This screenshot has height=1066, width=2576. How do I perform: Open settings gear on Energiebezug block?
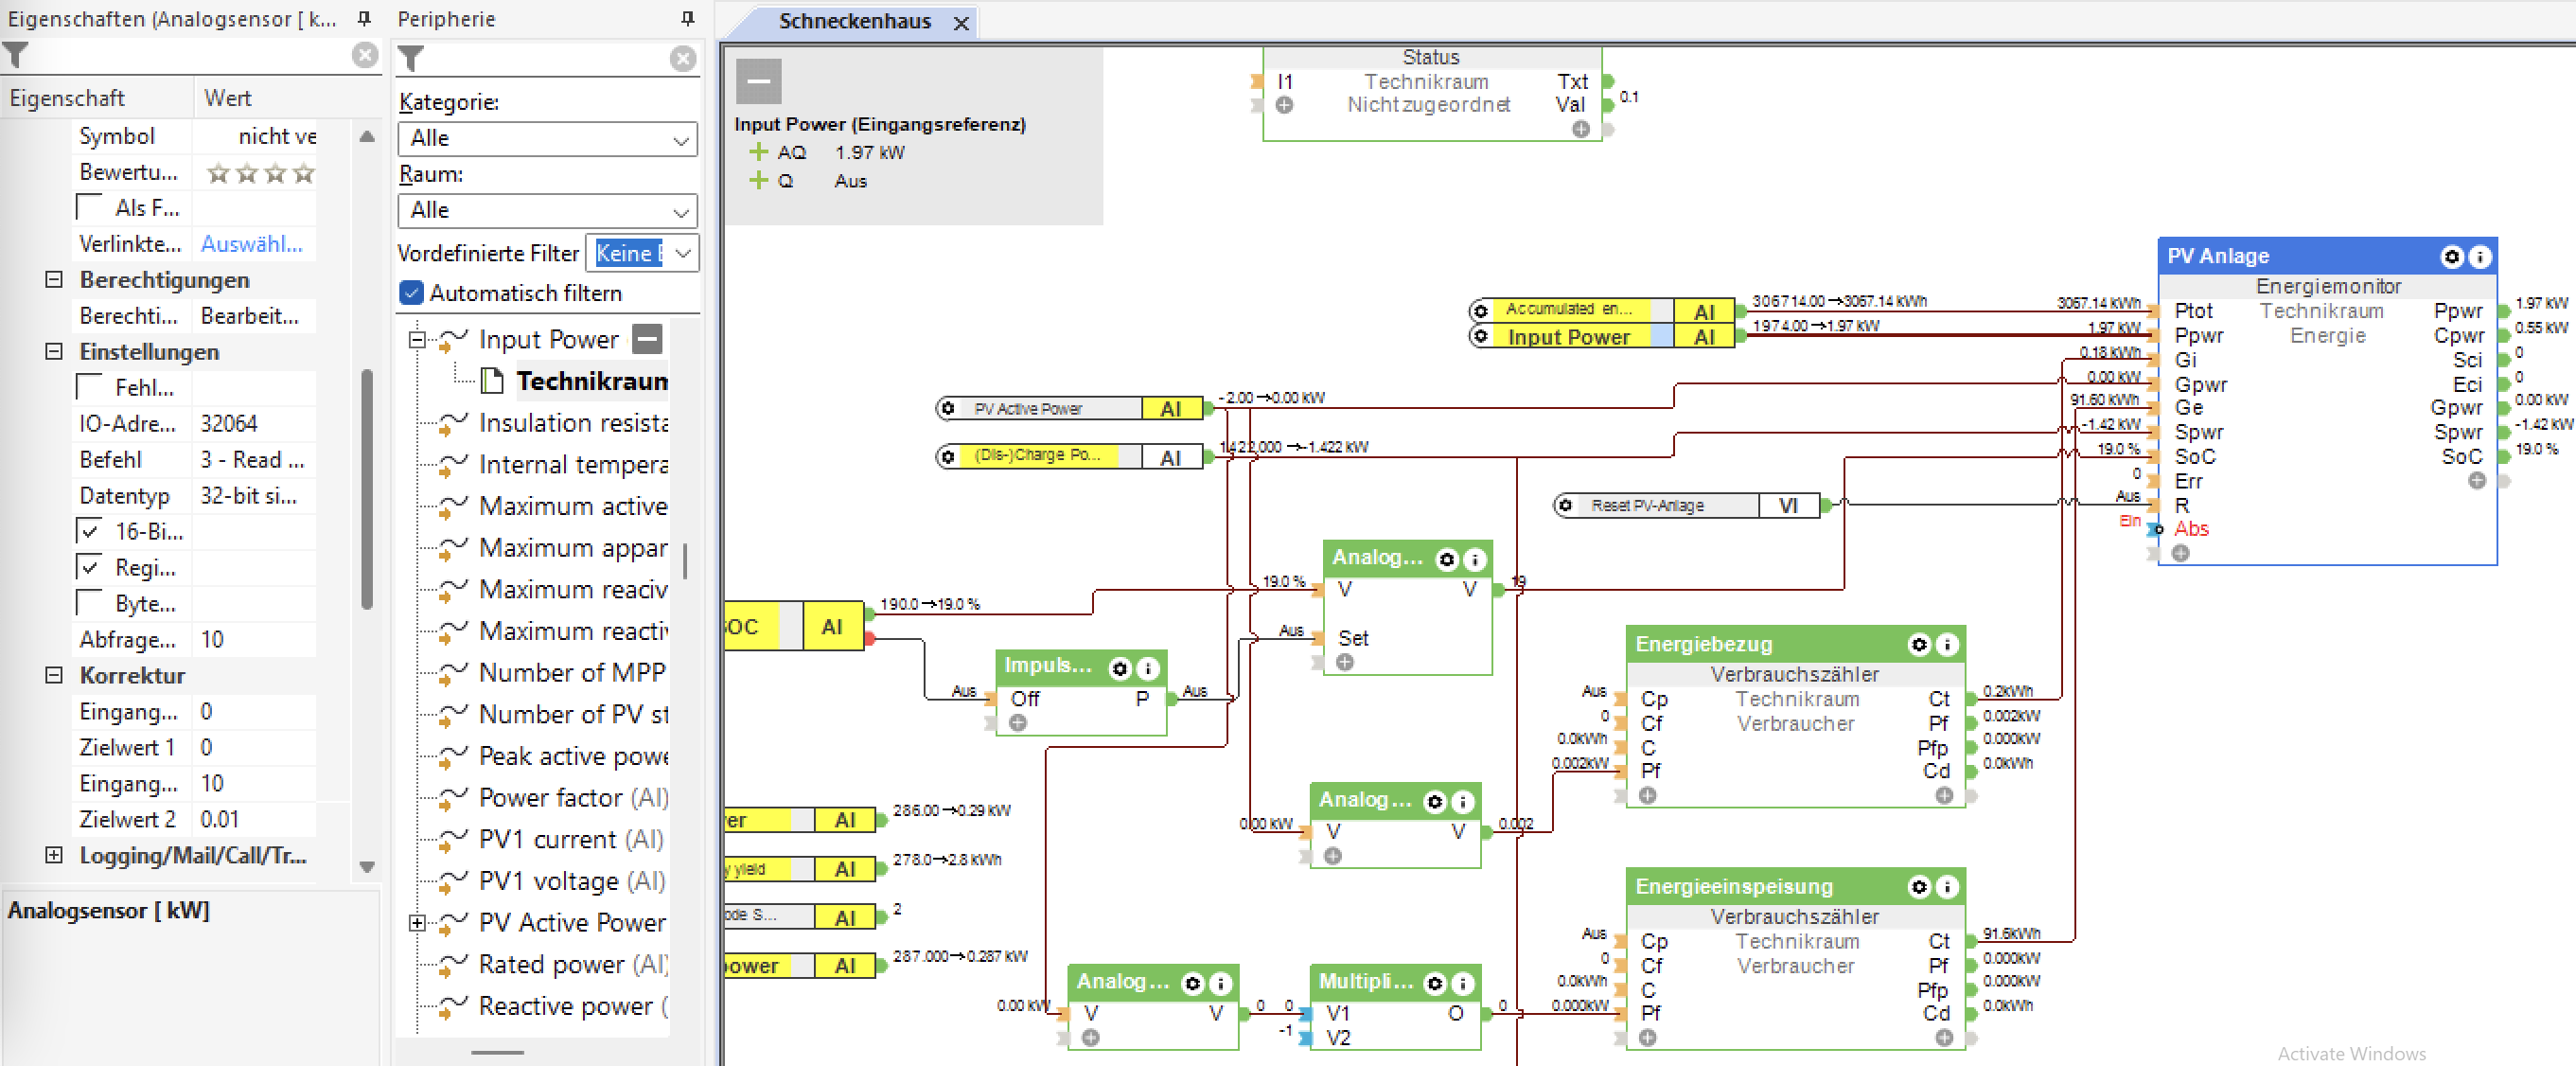(1918, 645)
